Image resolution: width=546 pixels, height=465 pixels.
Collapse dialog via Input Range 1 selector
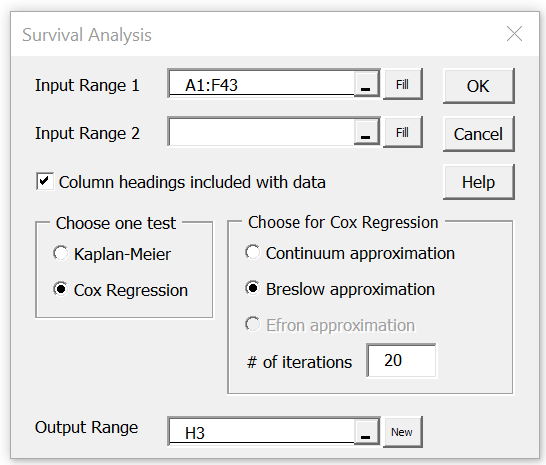point(366,84)
